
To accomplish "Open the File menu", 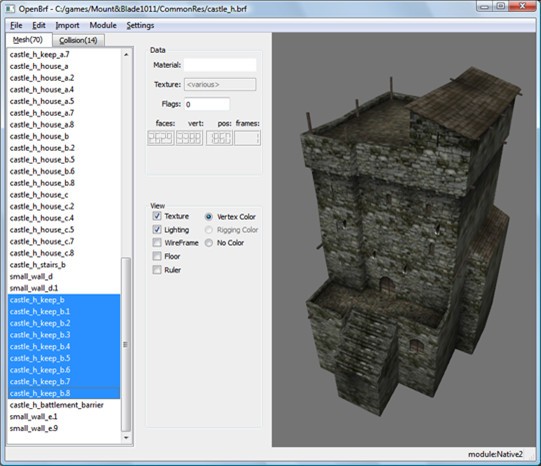I will click(x=16, y=26).
